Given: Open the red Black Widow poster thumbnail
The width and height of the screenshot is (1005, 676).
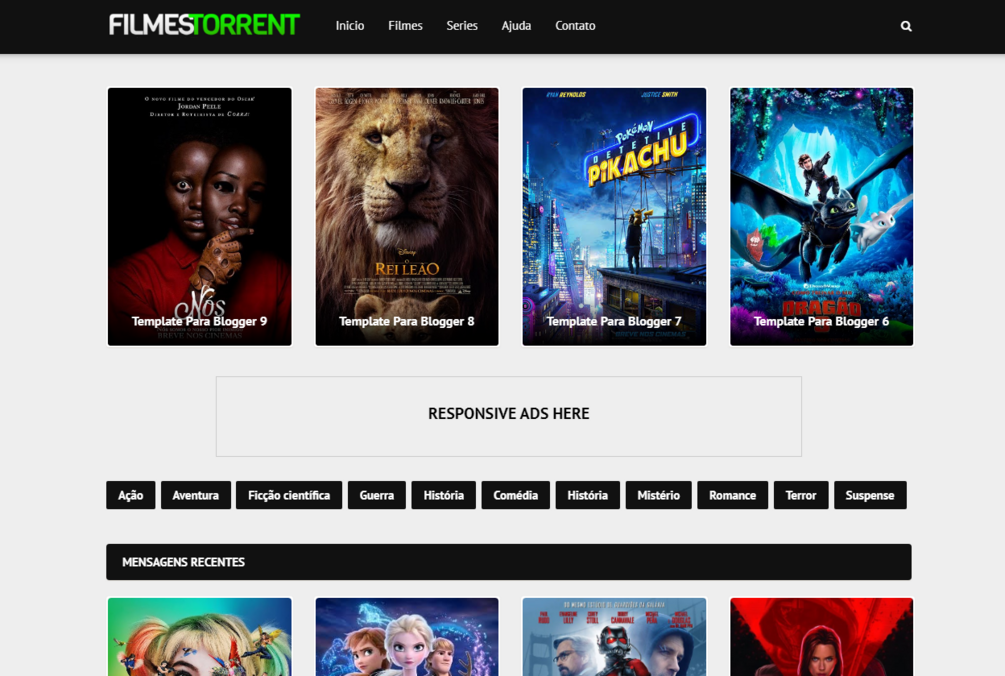Looking at the screenshot, I should 822,637.
